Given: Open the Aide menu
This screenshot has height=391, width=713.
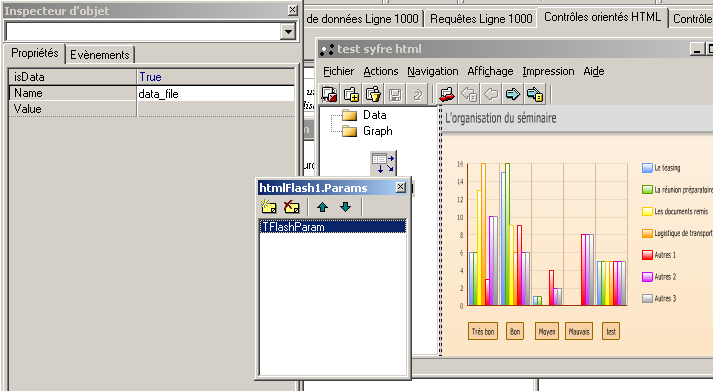Looking at the screenshot, I should click(x=594, y=71).
